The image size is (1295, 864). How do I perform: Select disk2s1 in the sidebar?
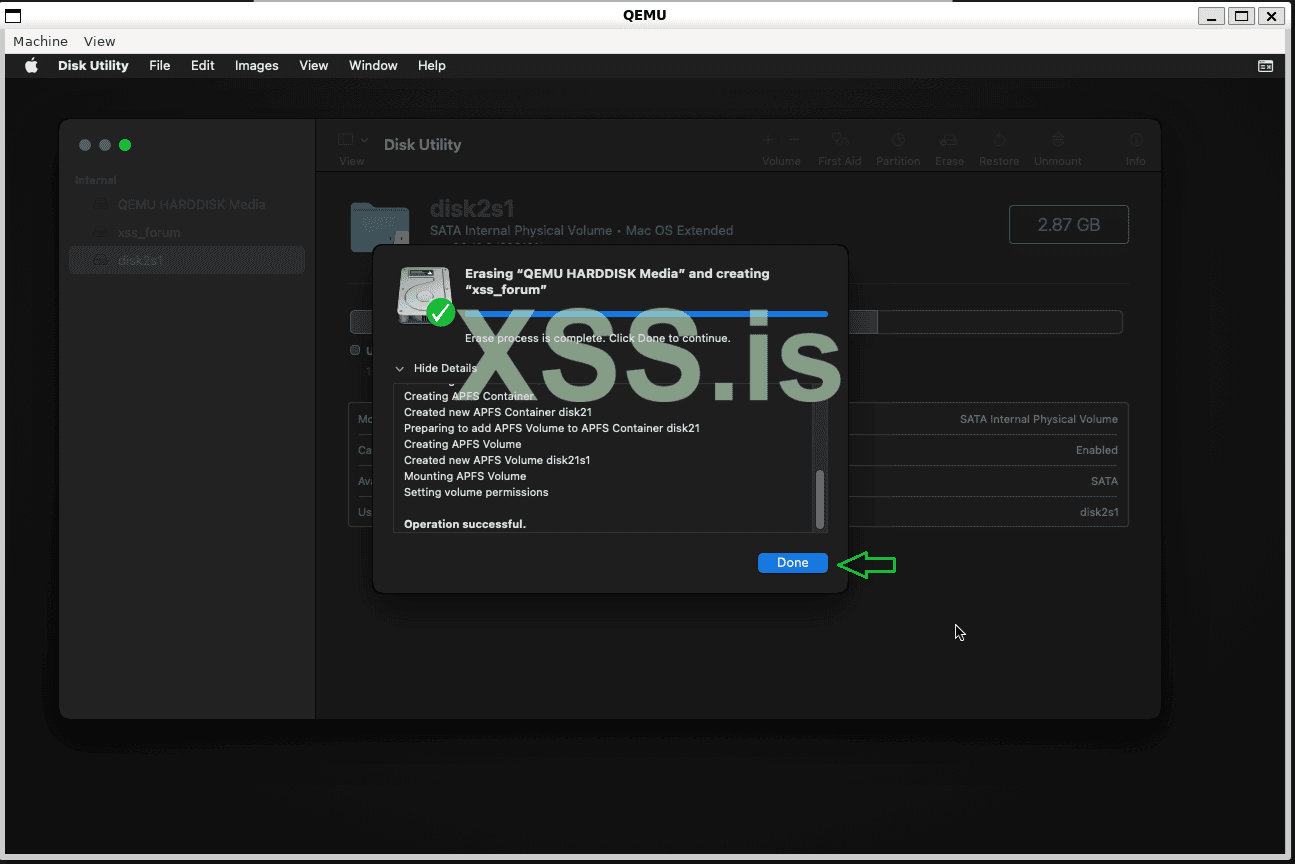tap(187, 261)
